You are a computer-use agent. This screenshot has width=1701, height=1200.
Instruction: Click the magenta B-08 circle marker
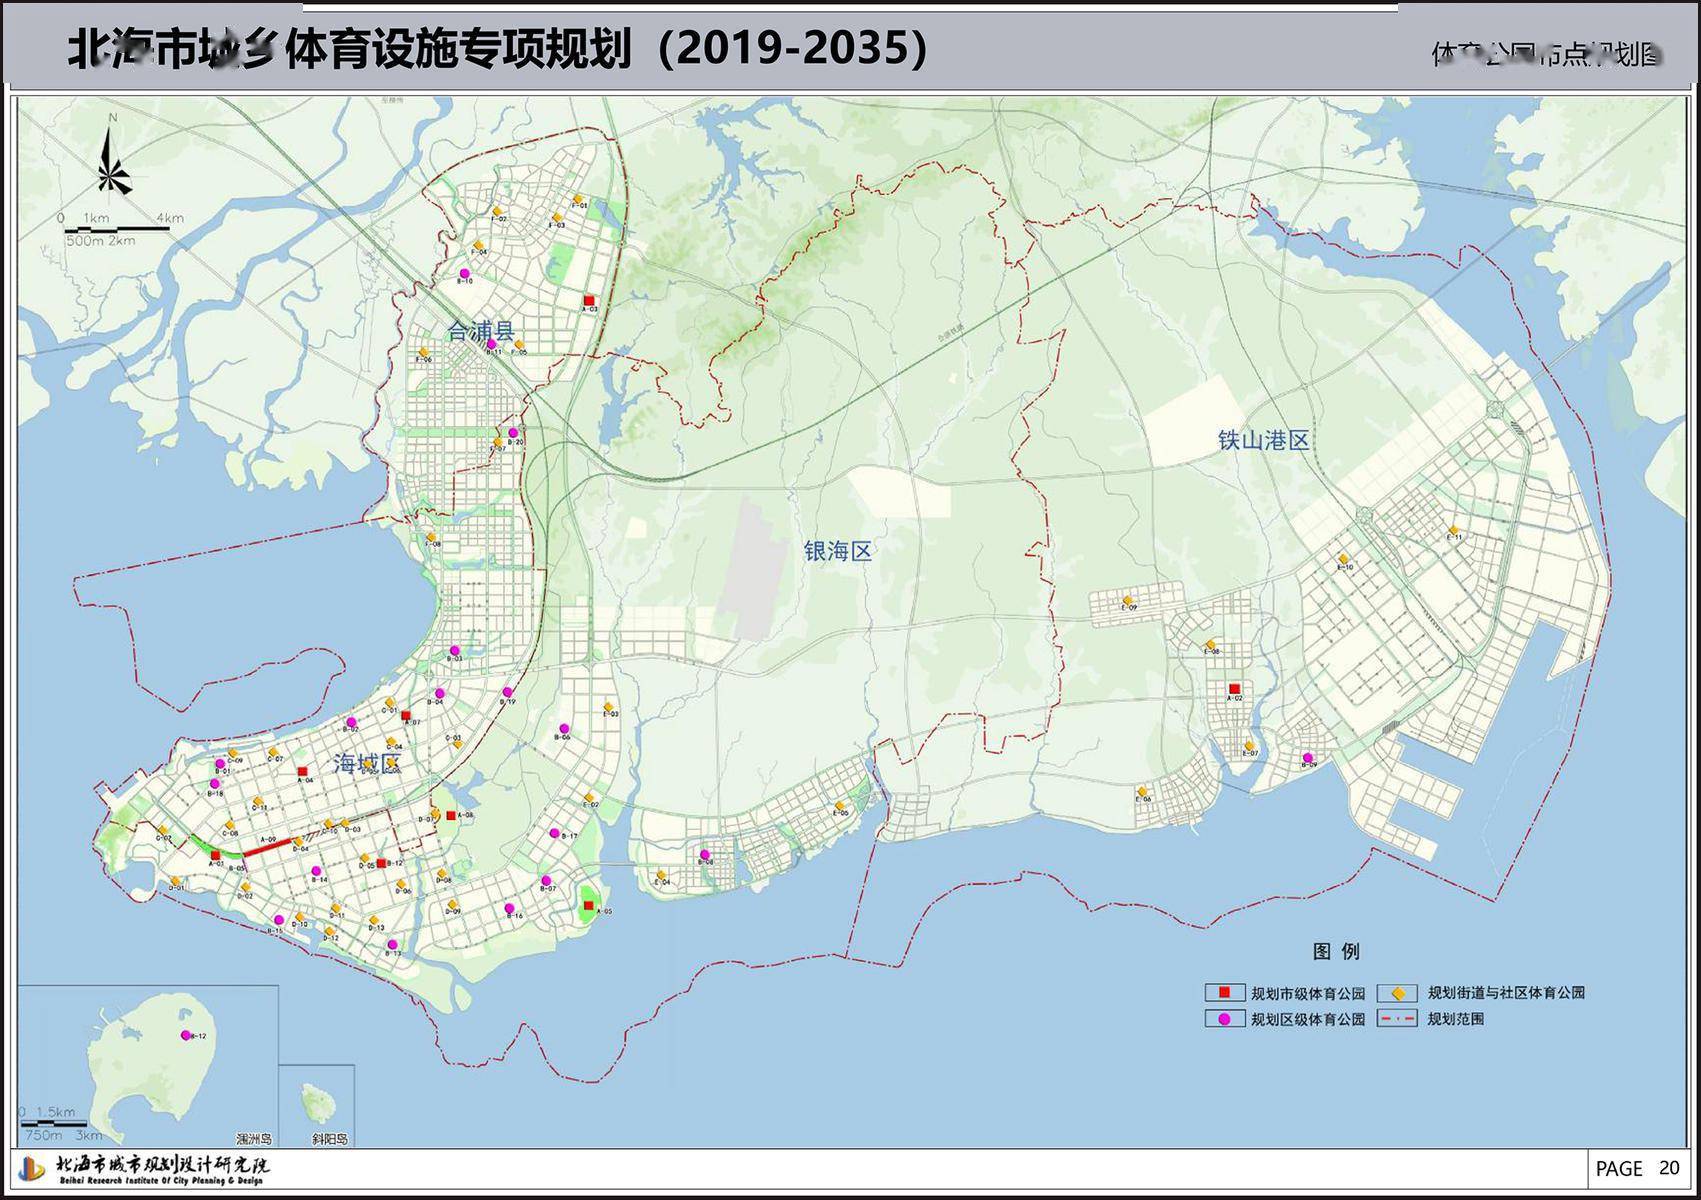tap(705, 854)
